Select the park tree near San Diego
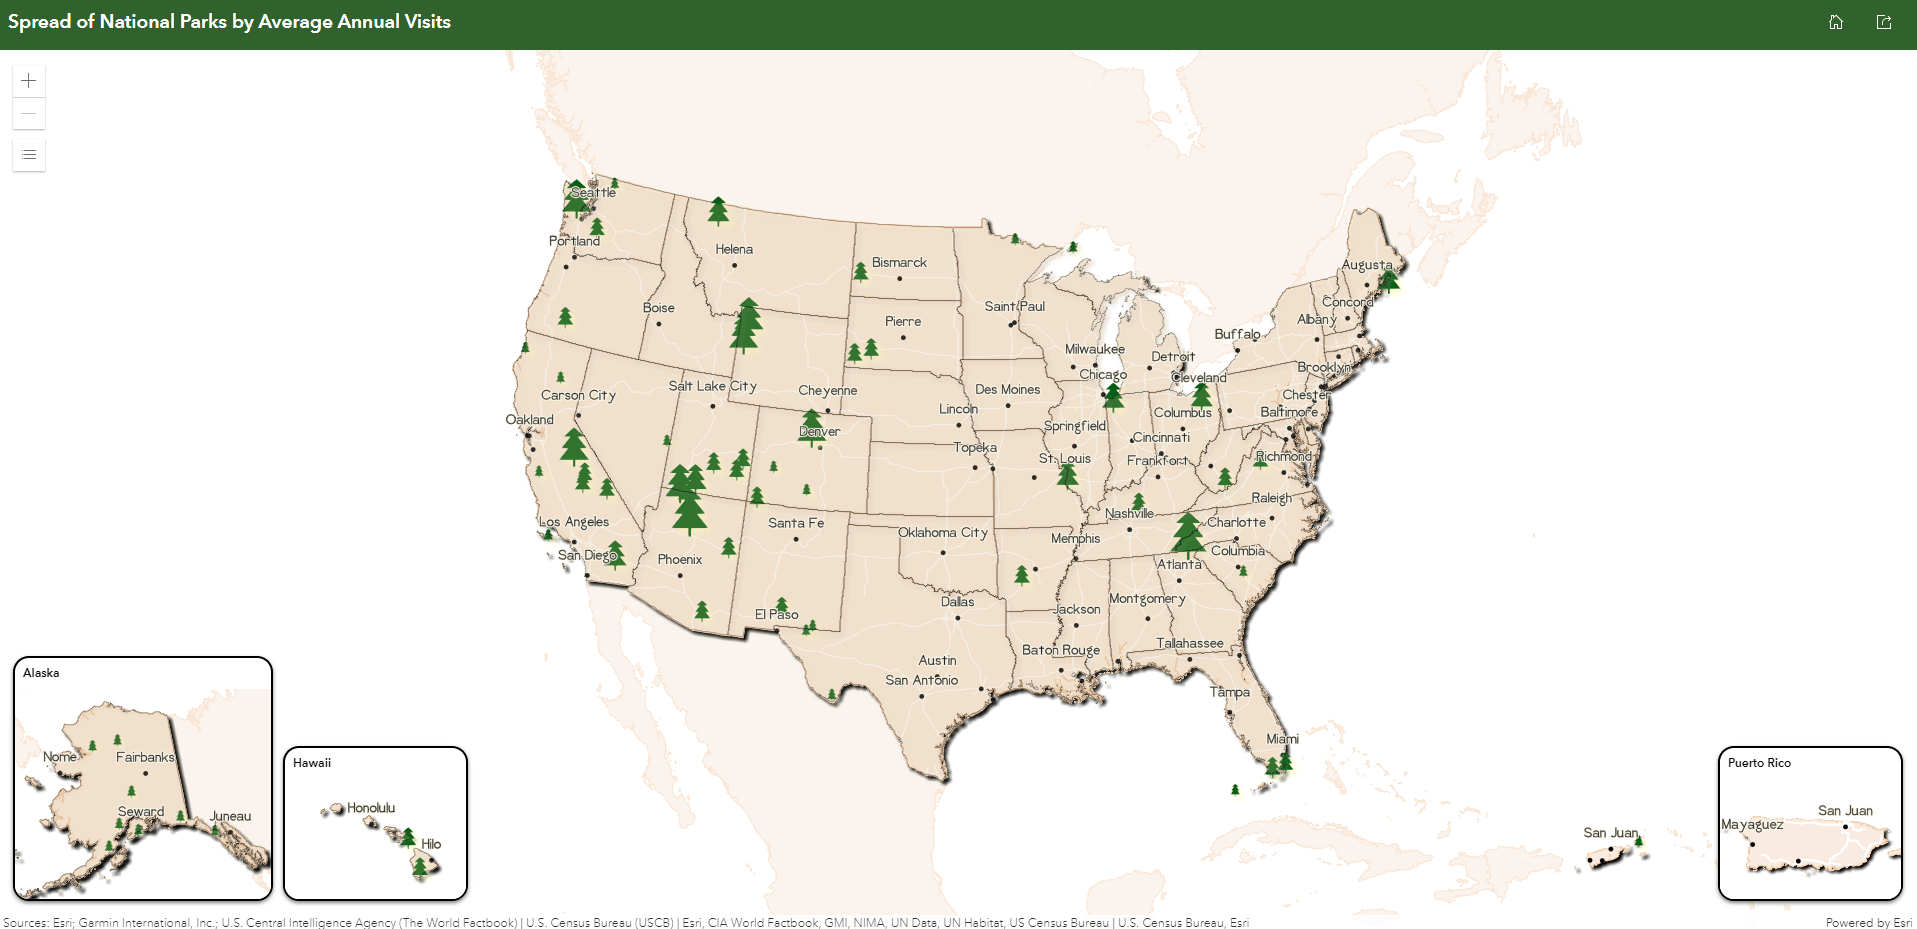The width and height of the screenshot is (1917, 929). pos(615,553)
